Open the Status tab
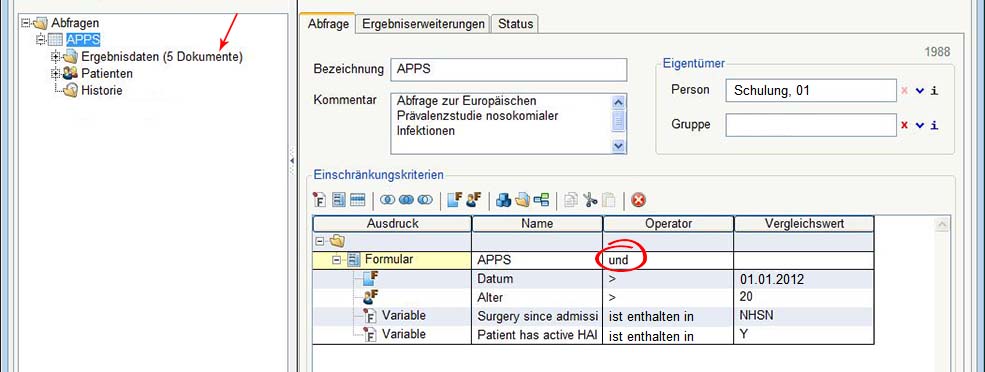The image size is (985, 372). point(515,24)
